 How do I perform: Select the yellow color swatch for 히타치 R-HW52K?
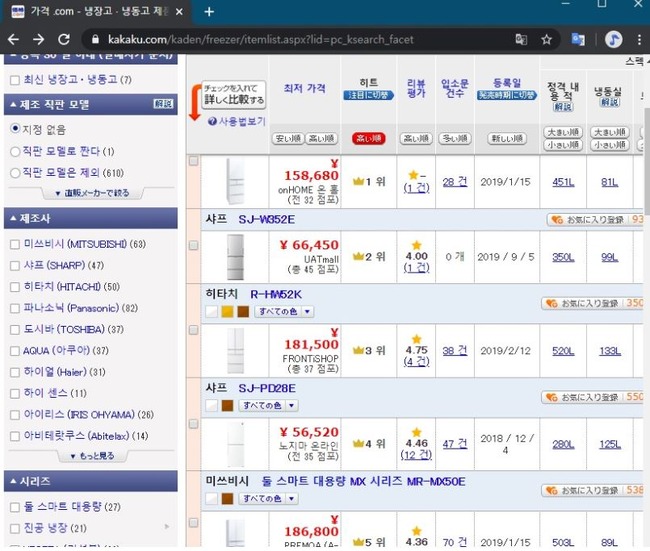[x=227, y=311]
